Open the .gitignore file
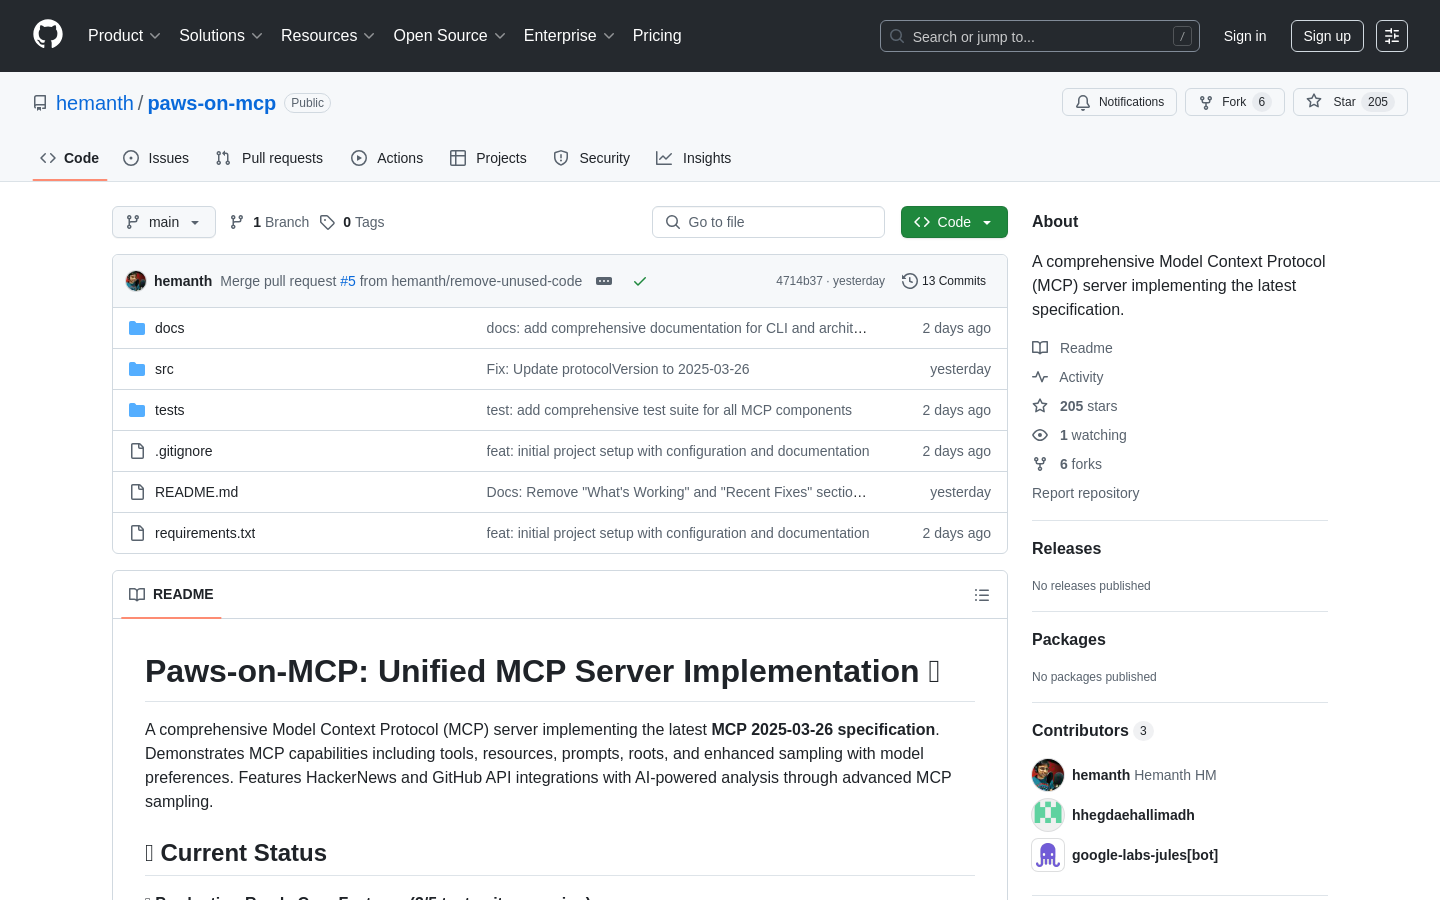1440x900 pixels. click(x=183, y=451)
